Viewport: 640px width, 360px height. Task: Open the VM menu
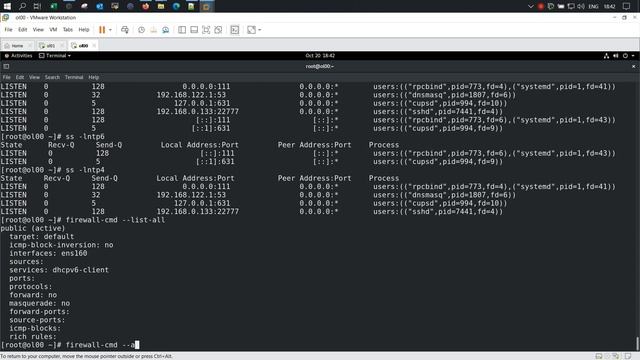[x=53, y=30]
